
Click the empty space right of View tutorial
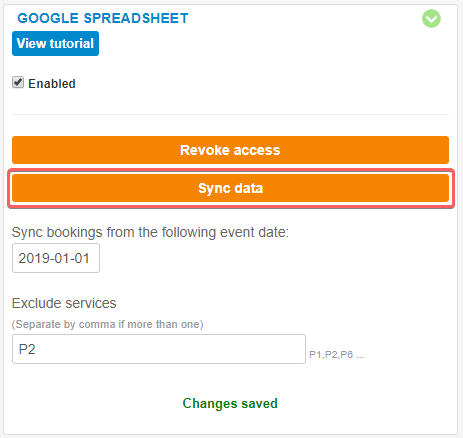pos(260,43)
